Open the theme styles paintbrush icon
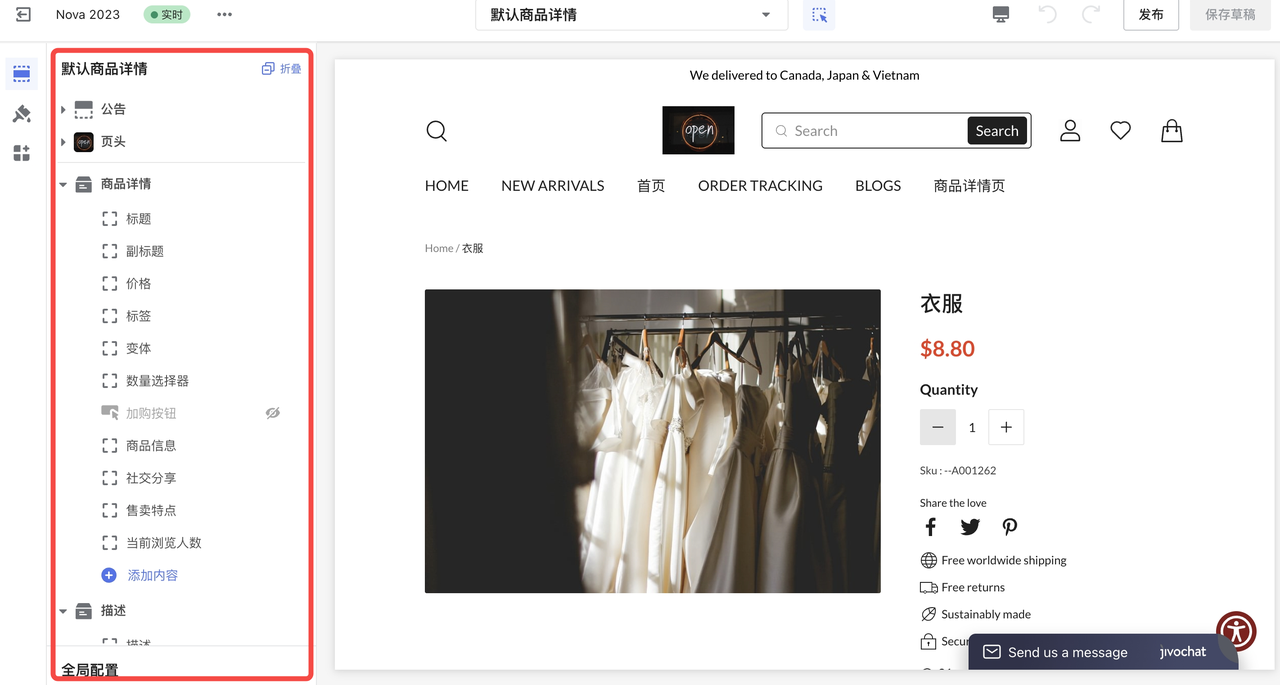 tap(21, 113)
